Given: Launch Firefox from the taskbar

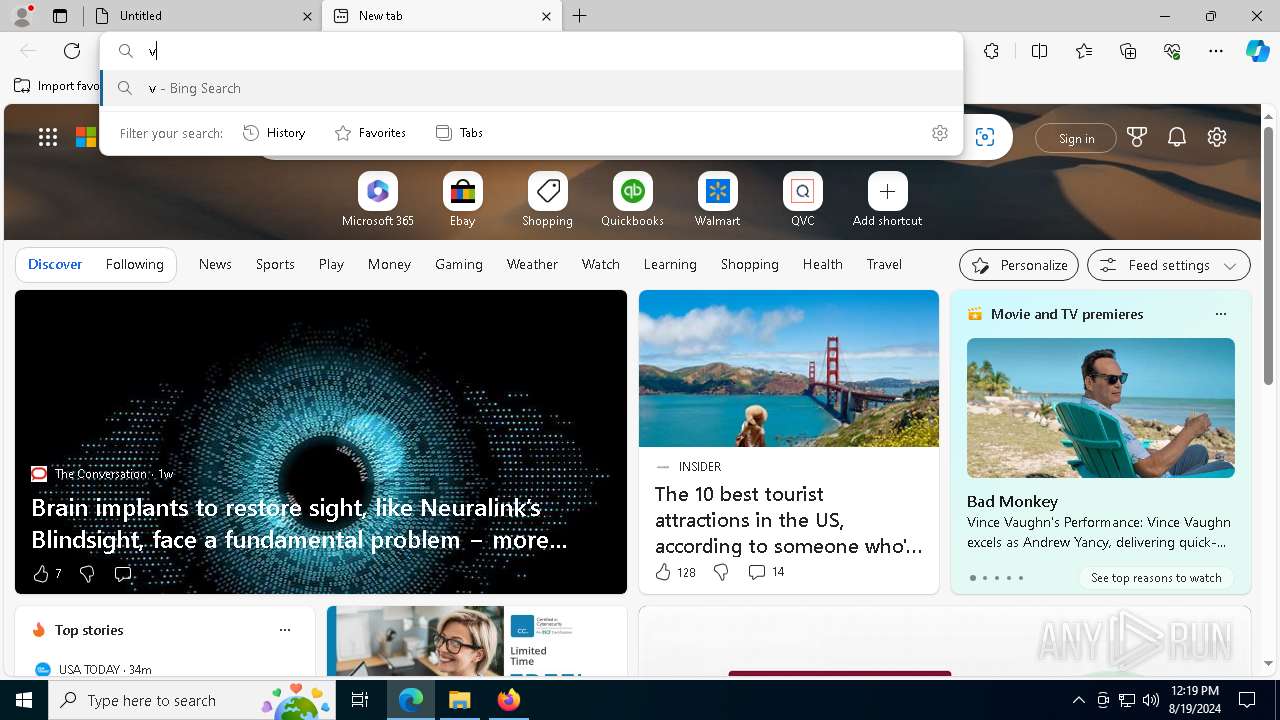Looking at the screenshot, I should point(508,700).
